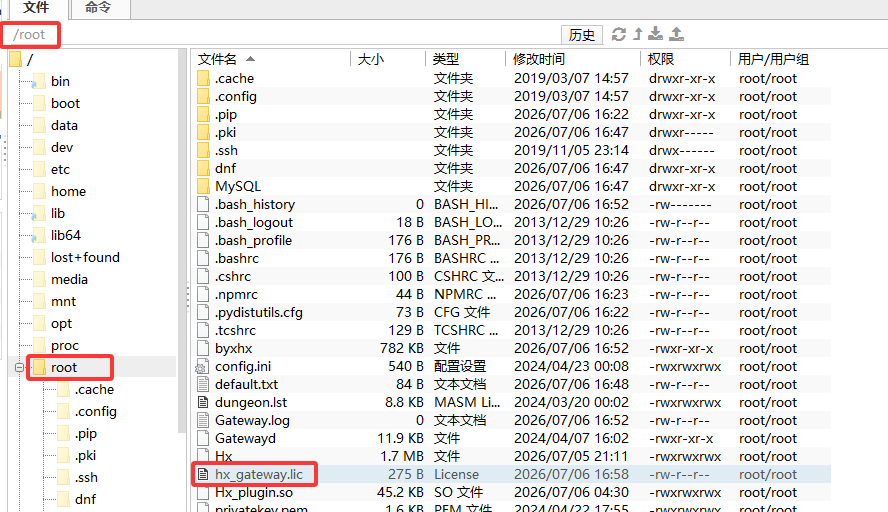Sort by the 文件名 column header
This screenshot has height=512, width=888.
pyautogui.click(x=217, y=59)
